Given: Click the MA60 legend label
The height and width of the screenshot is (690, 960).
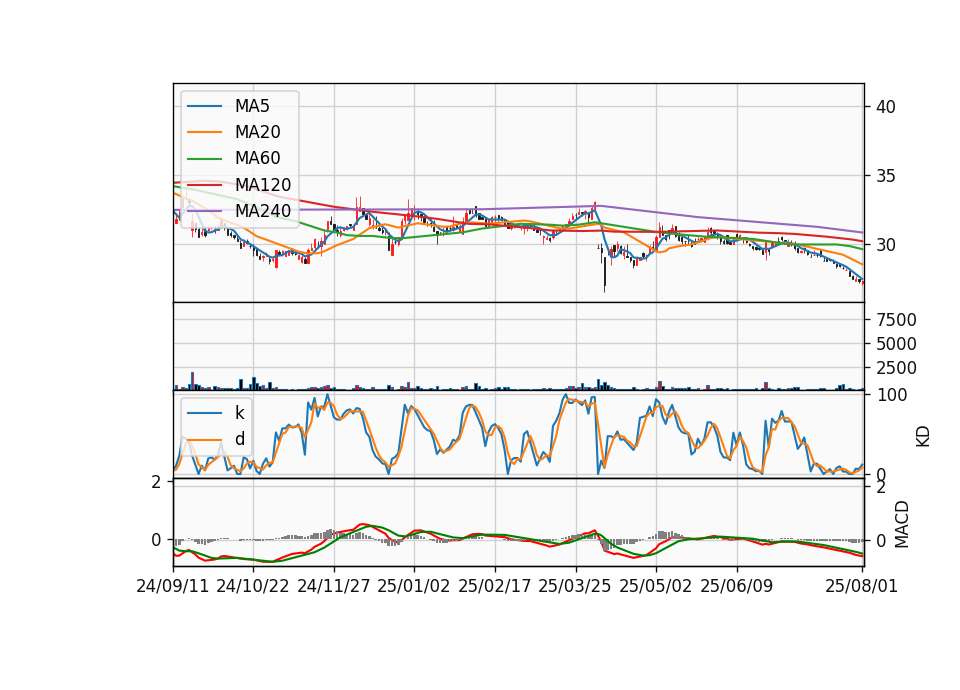Looking at the screenshot, I should [258, 159].
